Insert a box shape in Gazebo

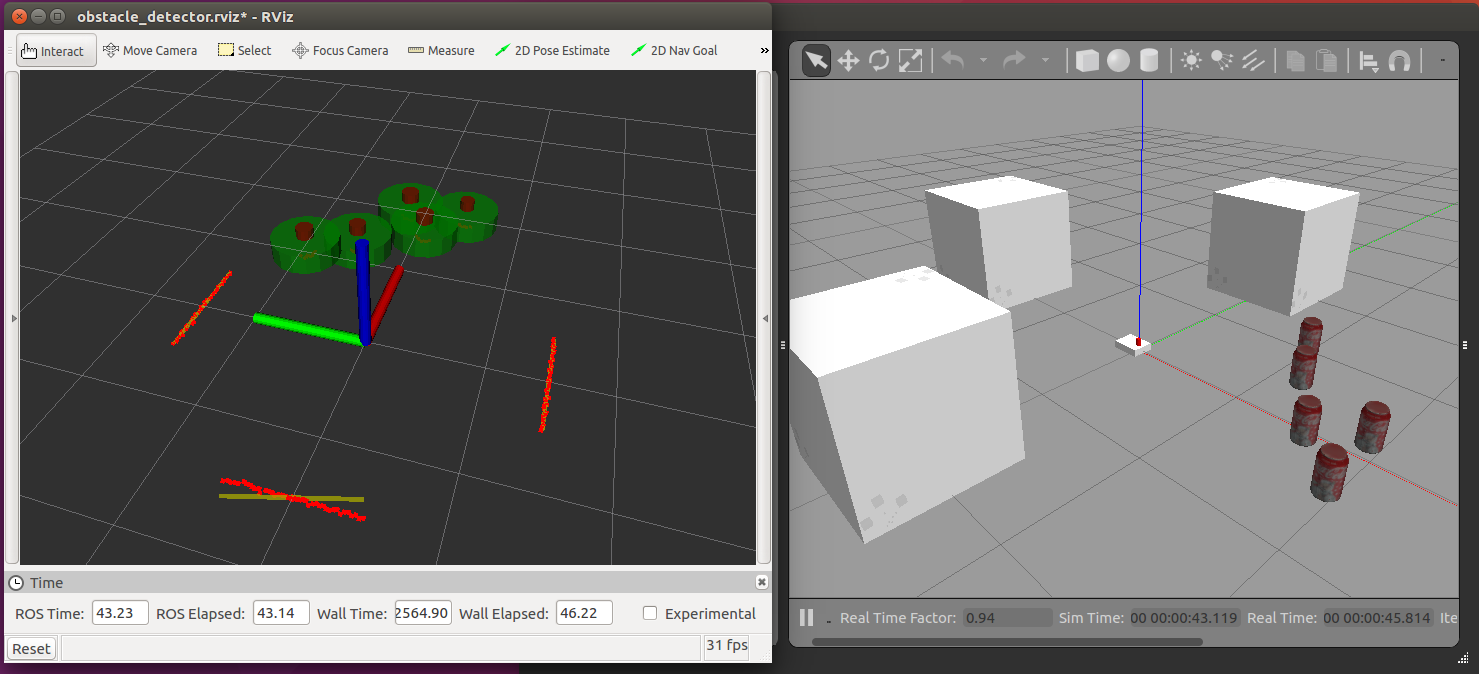1087,61
